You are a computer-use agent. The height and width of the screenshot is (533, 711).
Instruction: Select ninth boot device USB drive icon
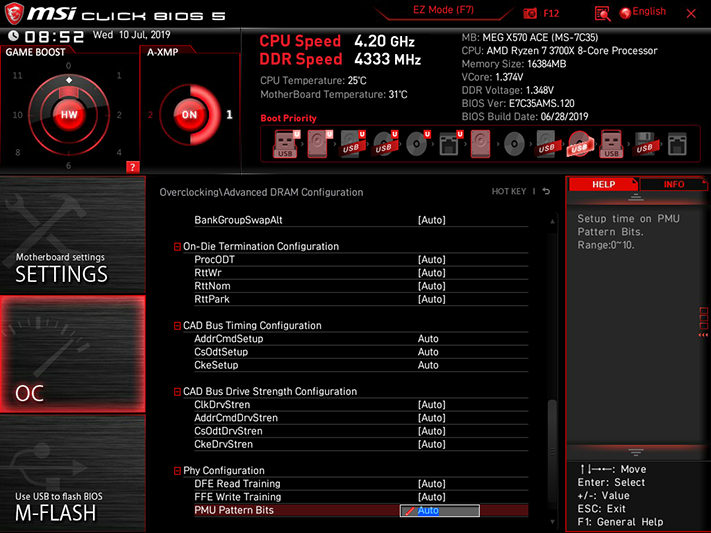coord(546,144)
